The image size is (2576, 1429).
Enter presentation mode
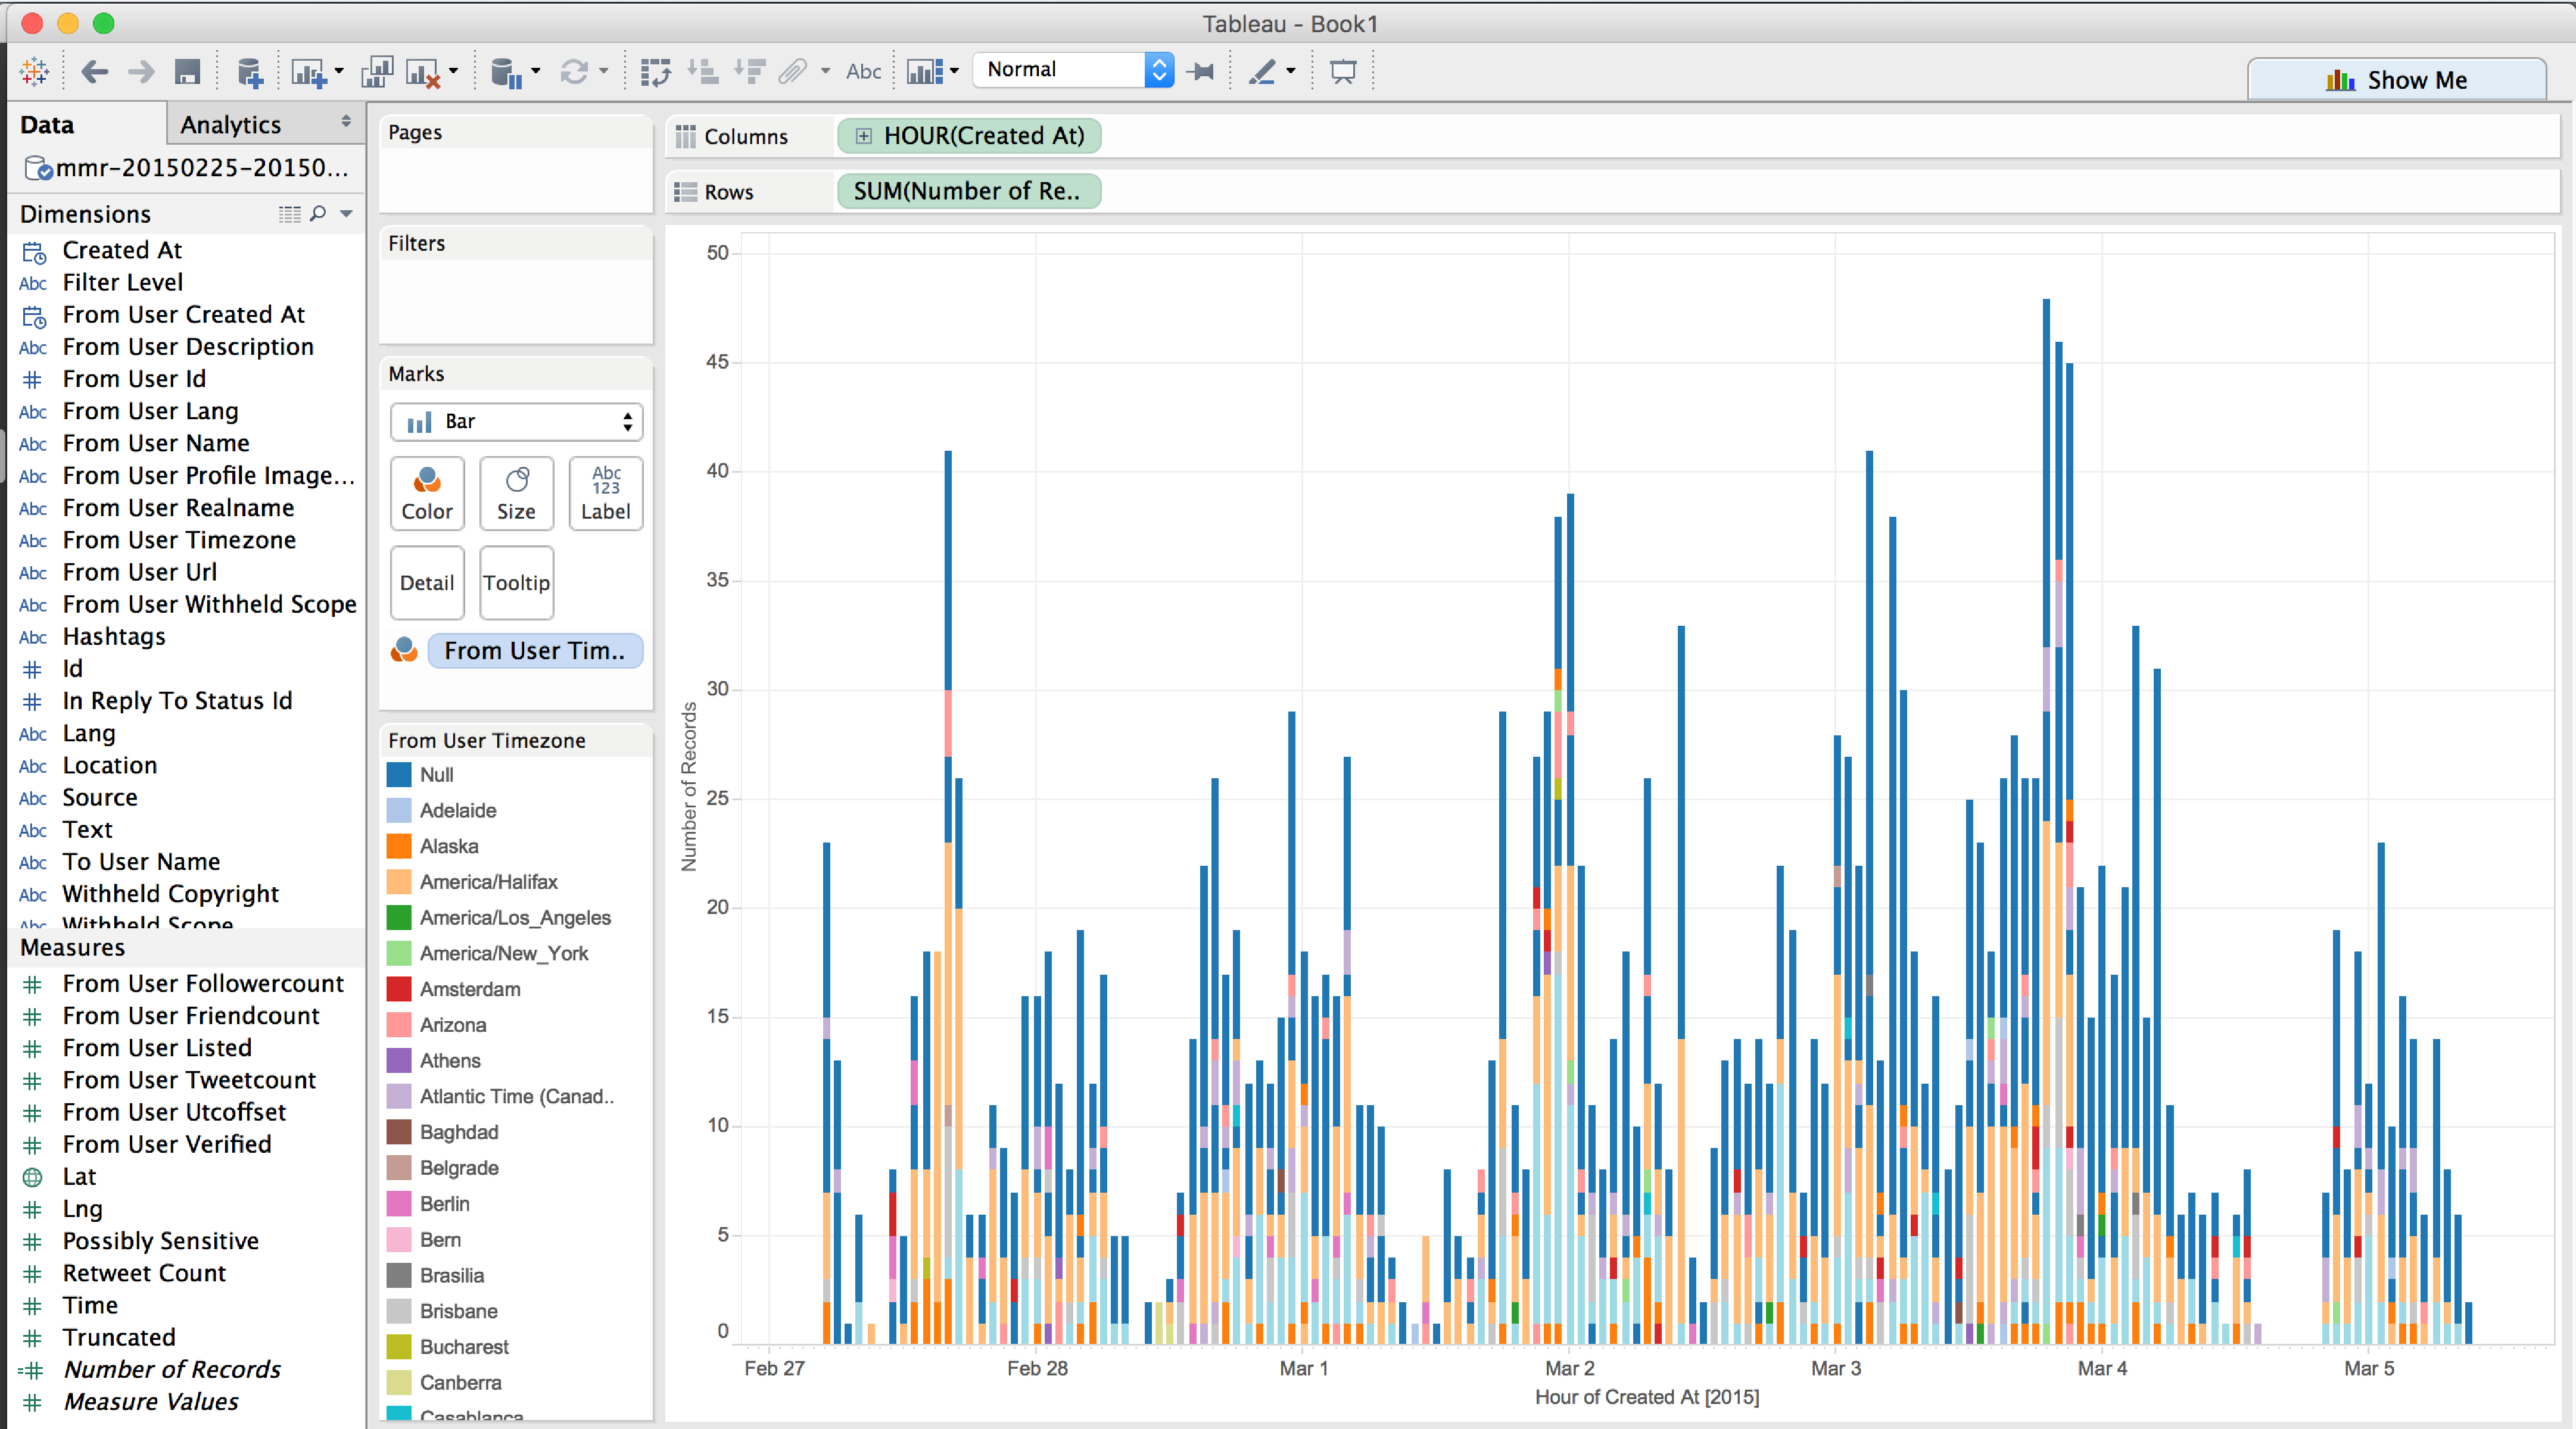1343,72
